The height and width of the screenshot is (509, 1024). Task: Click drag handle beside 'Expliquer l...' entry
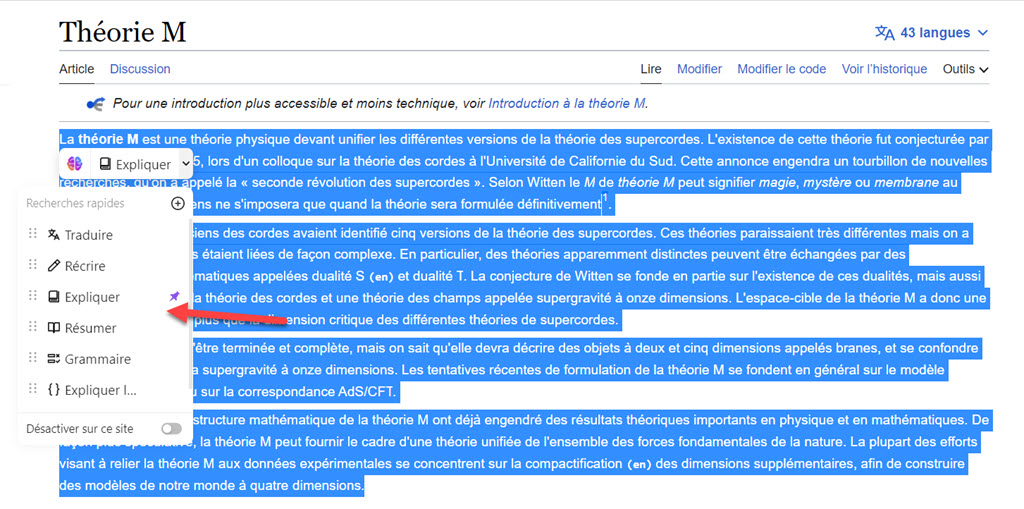[x=33, y=389]
